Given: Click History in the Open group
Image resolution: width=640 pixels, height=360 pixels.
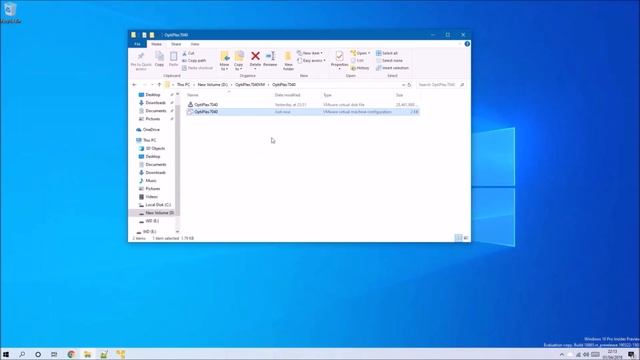Looking at the screenshot, I should pos(360,68).
